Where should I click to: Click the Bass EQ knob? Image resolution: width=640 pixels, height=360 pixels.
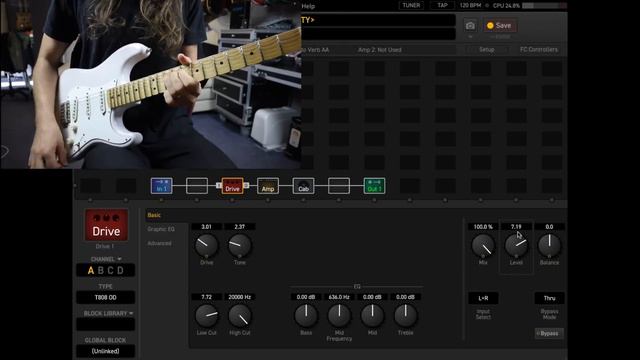[x=306, y=316]
